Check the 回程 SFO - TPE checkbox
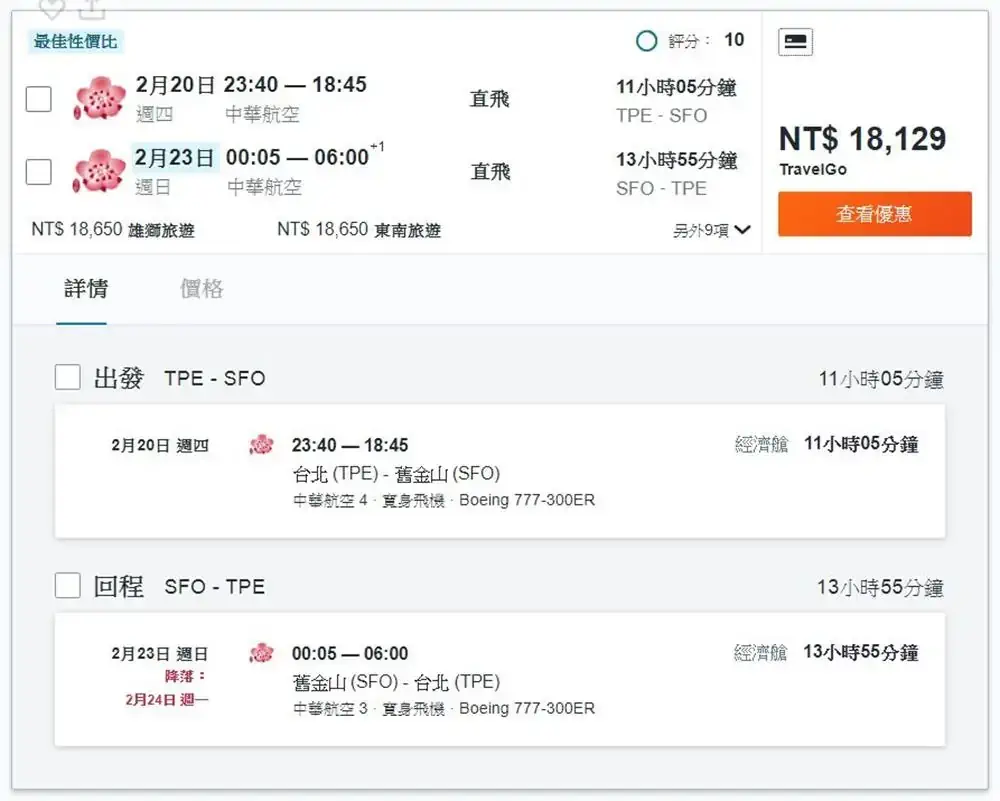Viewport: 1000px width, 801px height. tap(68, 585)
